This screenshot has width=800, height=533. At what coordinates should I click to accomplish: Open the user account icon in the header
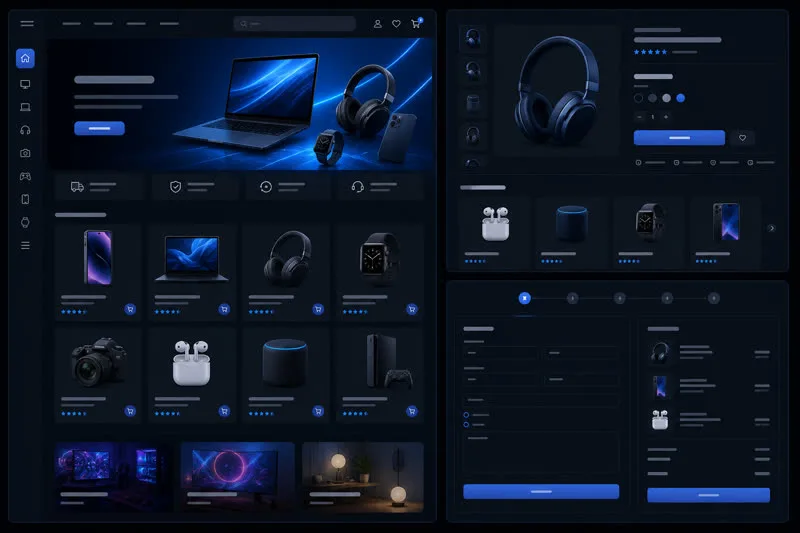[378, 23]
